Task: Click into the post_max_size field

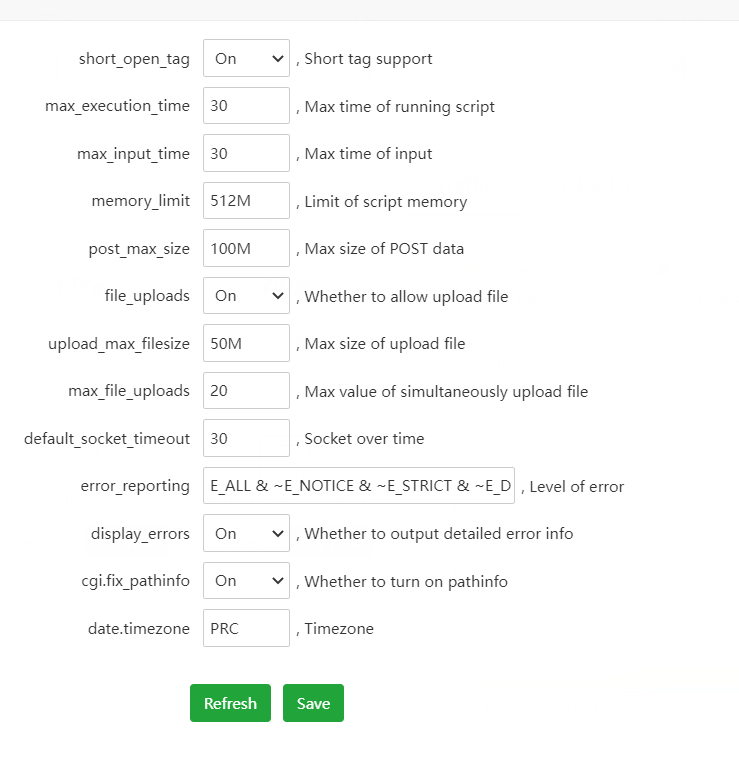Action: coord(246,248)
